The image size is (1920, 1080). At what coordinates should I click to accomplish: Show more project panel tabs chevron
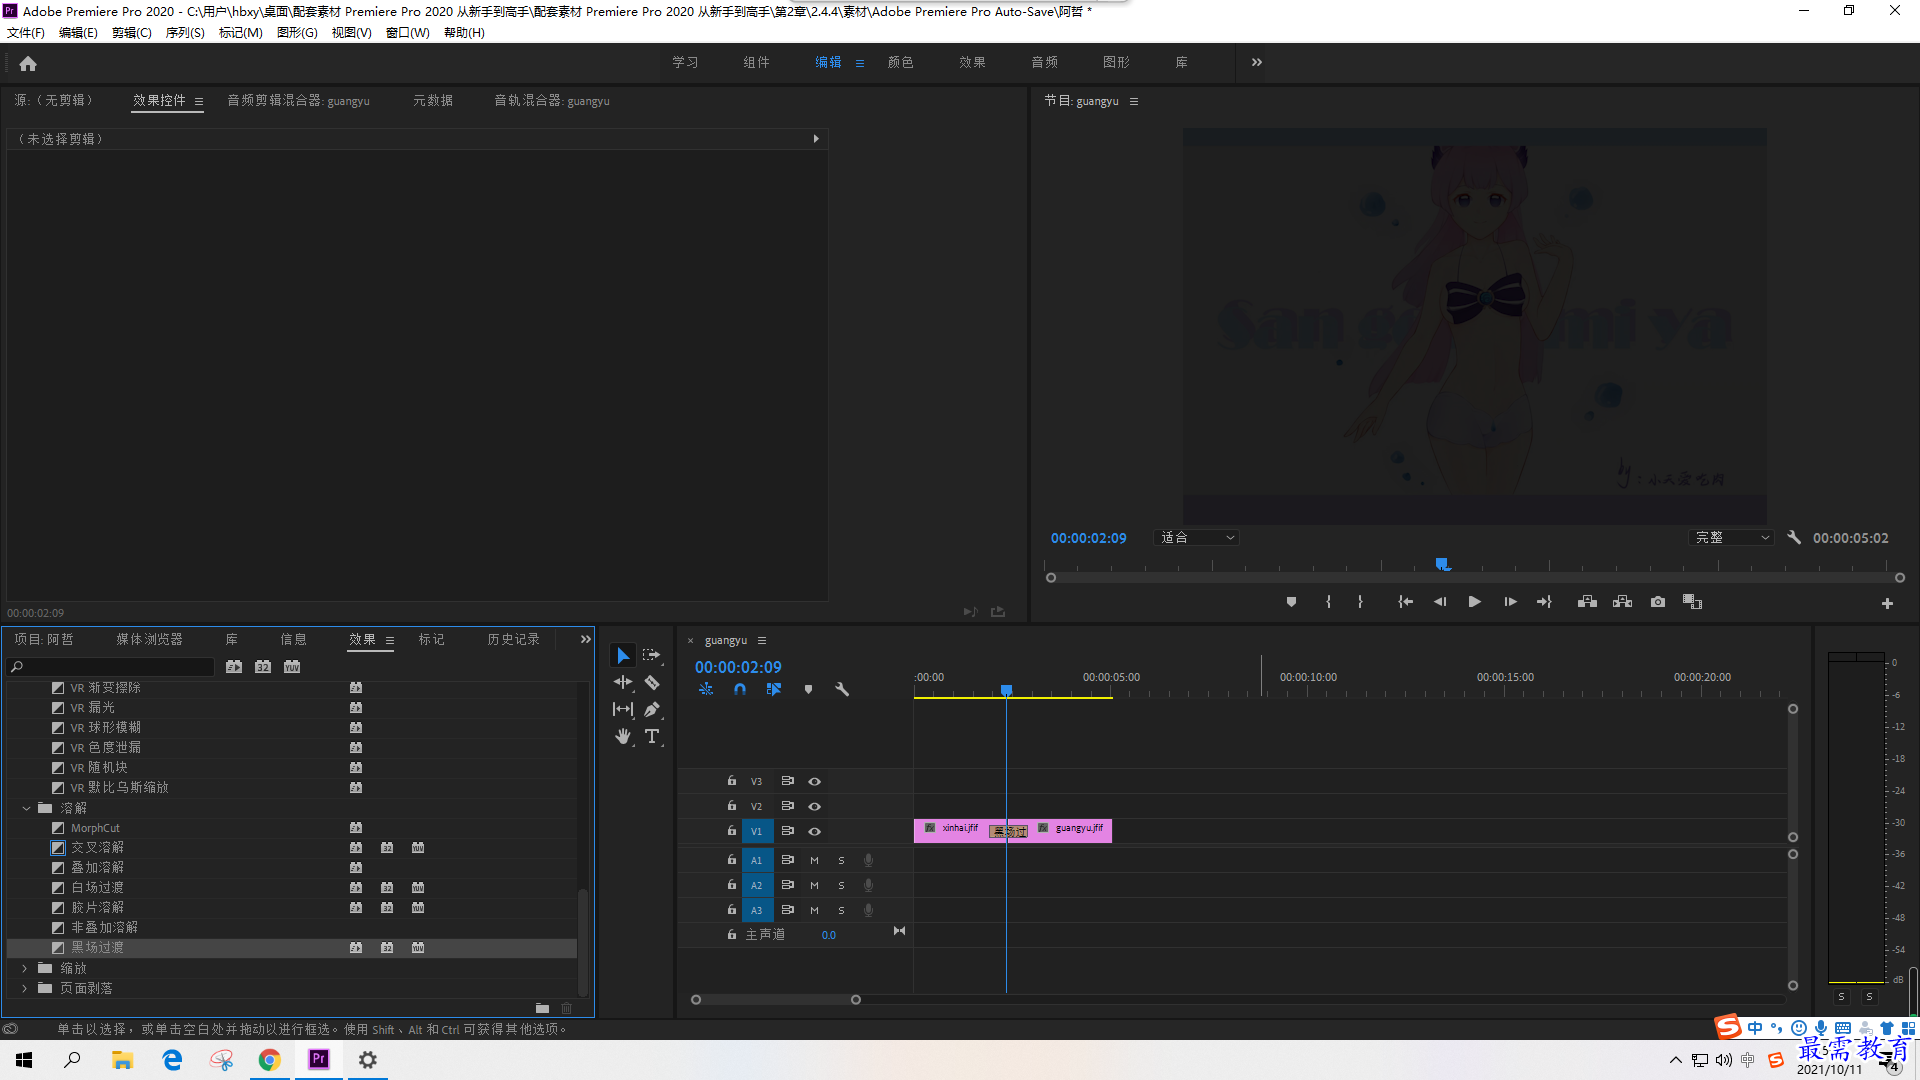pos(586,639)
